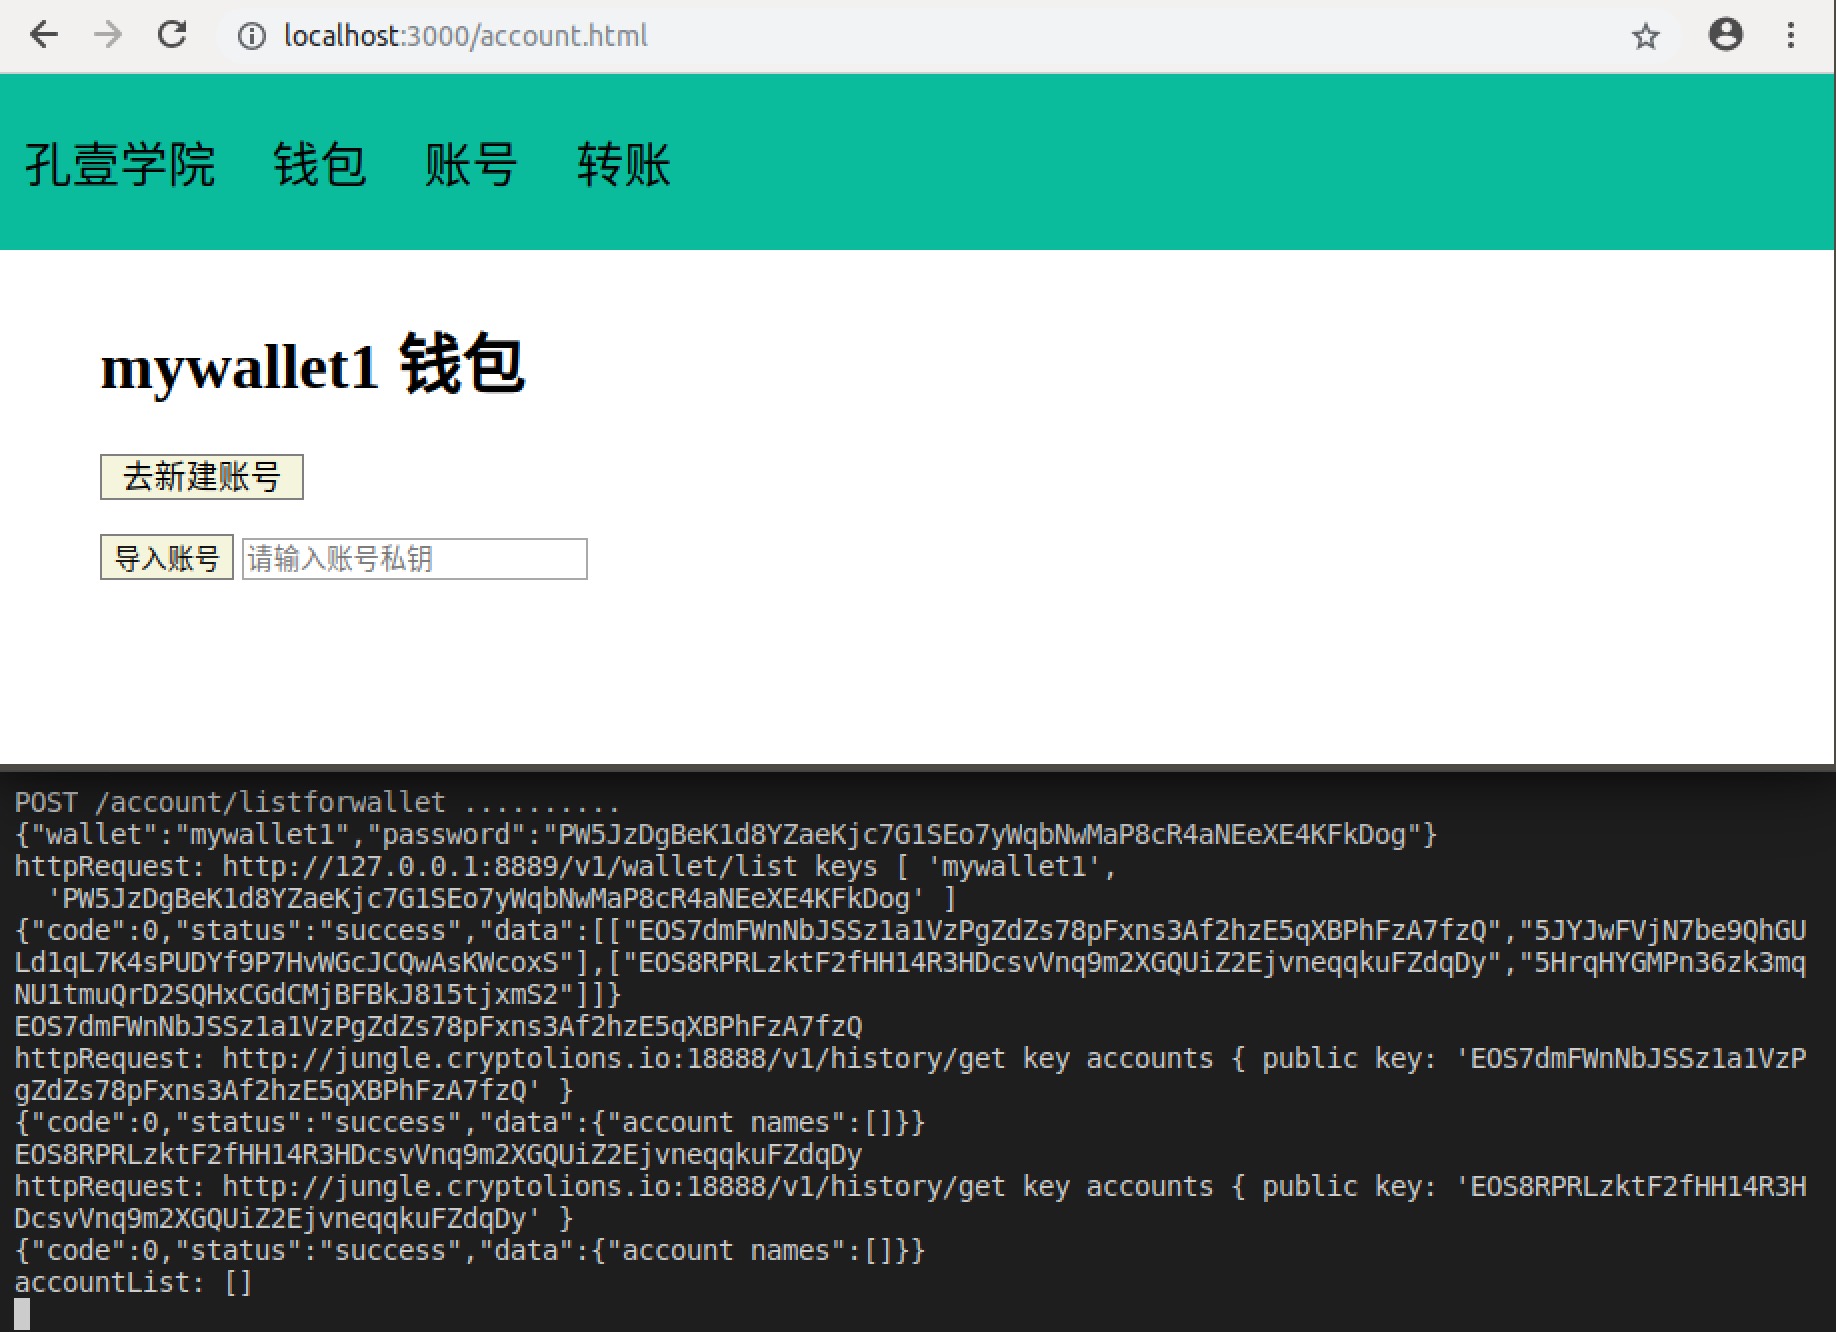Click the 去新建账号 button

tap(202, 477)
